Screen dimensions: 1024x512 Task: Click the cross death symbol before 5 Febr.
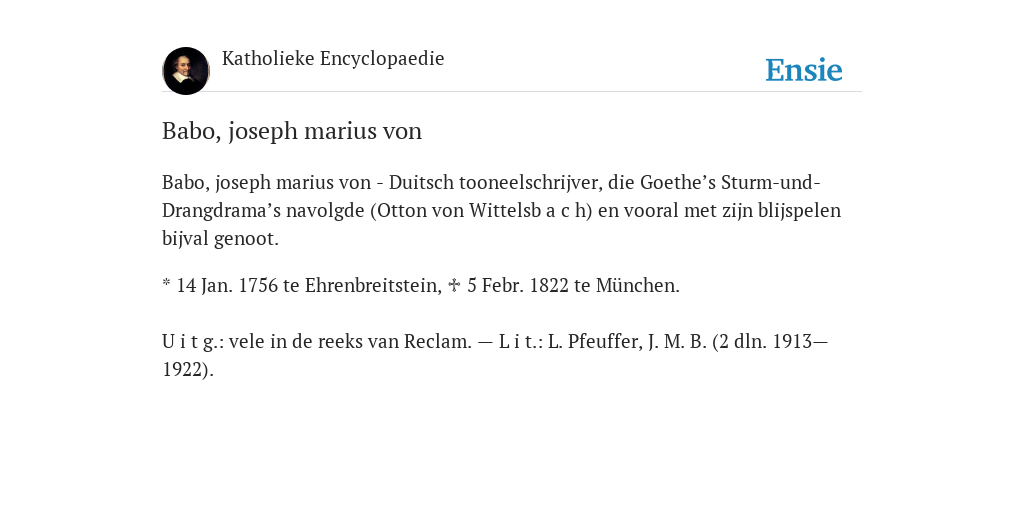[454, 285]
